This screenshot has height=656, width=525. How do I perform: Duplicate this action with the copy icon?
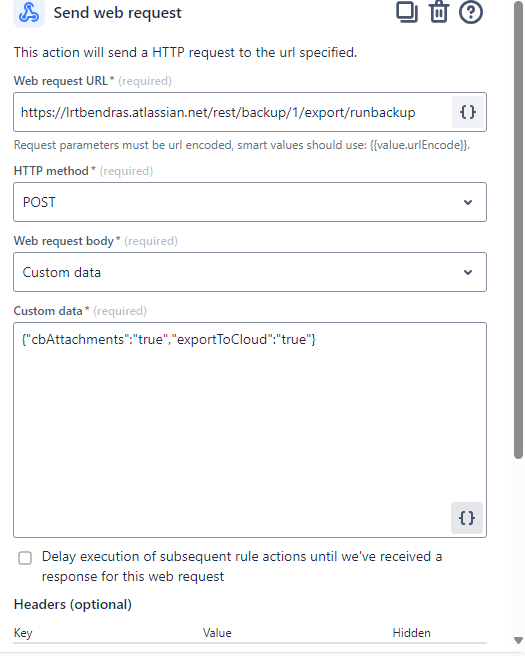pyautogui.click(x=407, y=12)
